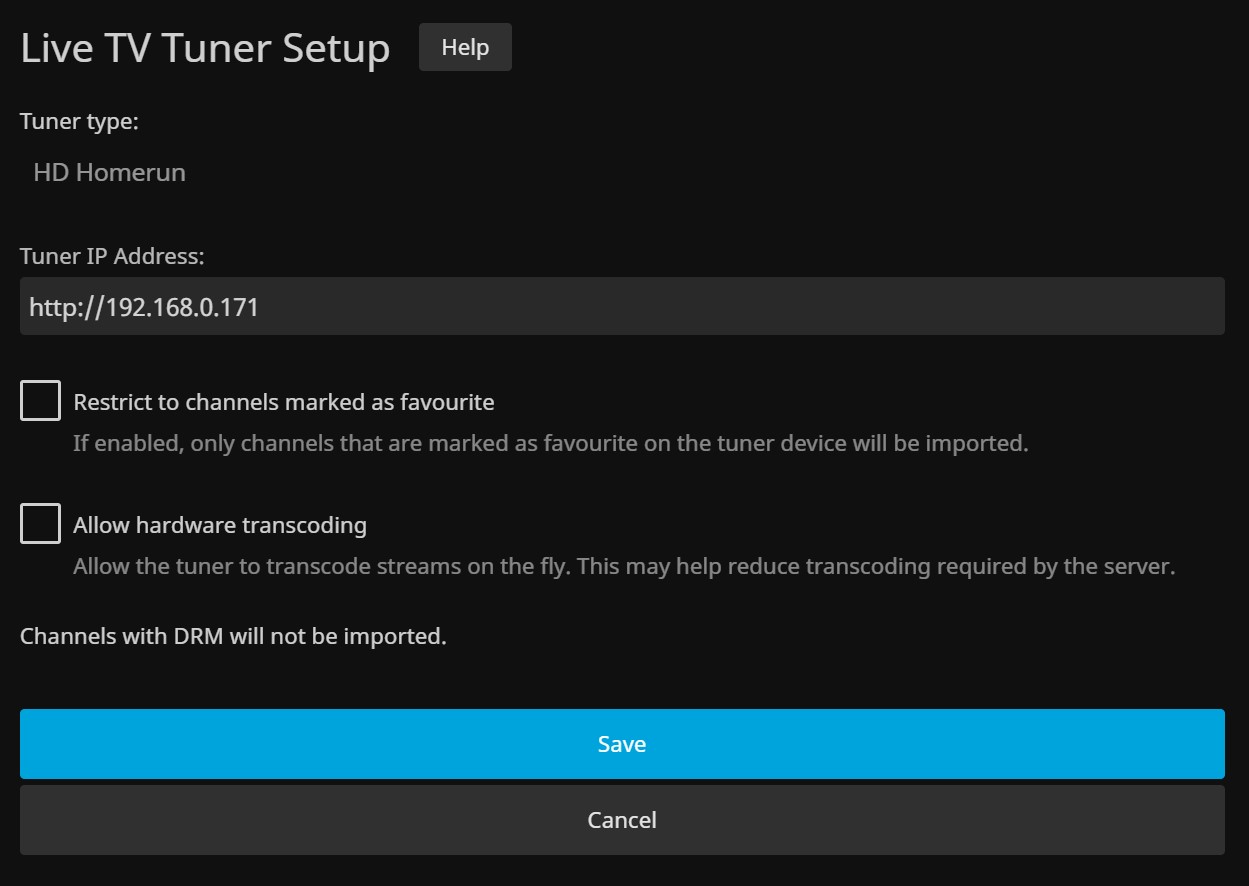Select the HD Homerun tuner type value

(109, 172)
